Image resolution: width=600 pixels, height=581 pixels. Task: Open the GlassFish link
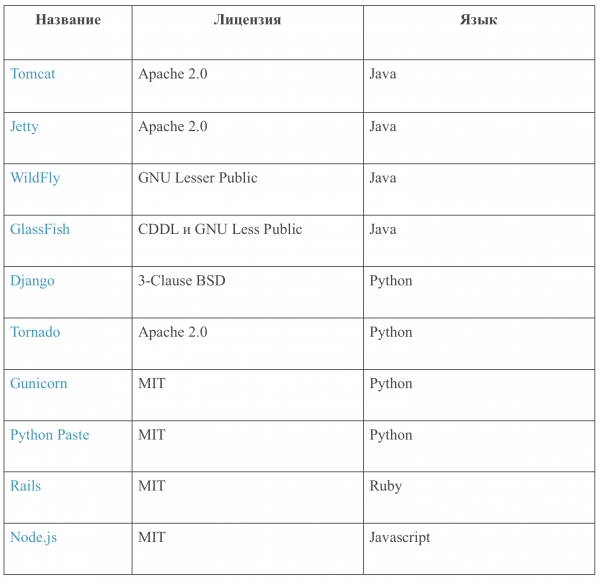pyautogui.click(x=40, y=230)
